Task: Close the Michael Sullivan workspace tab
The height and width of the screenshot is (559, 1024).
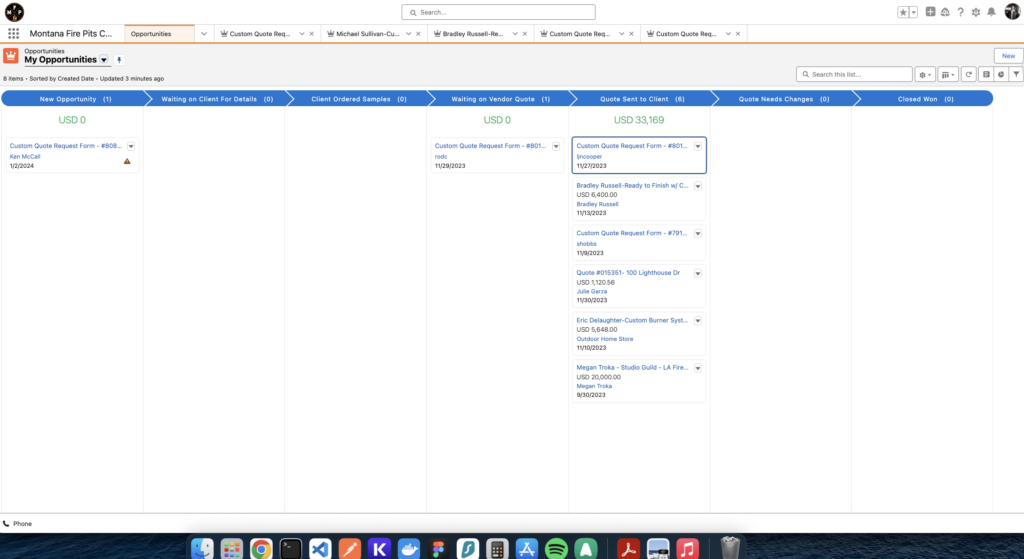Action: [x=418, y=34]
